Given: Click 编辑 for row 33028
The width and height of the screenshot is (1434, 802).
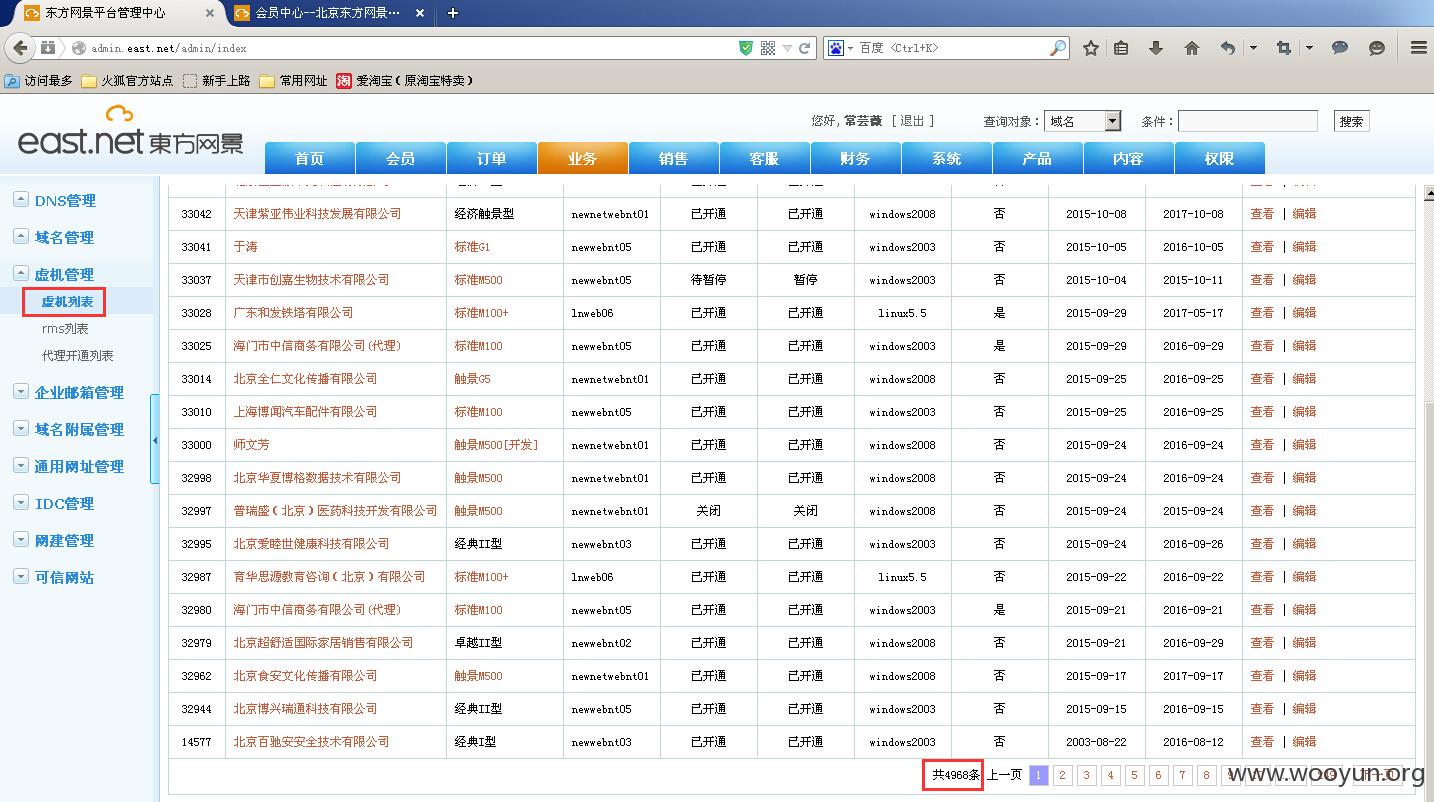Looking at the screenshot, I should (x=1304, y=313).
